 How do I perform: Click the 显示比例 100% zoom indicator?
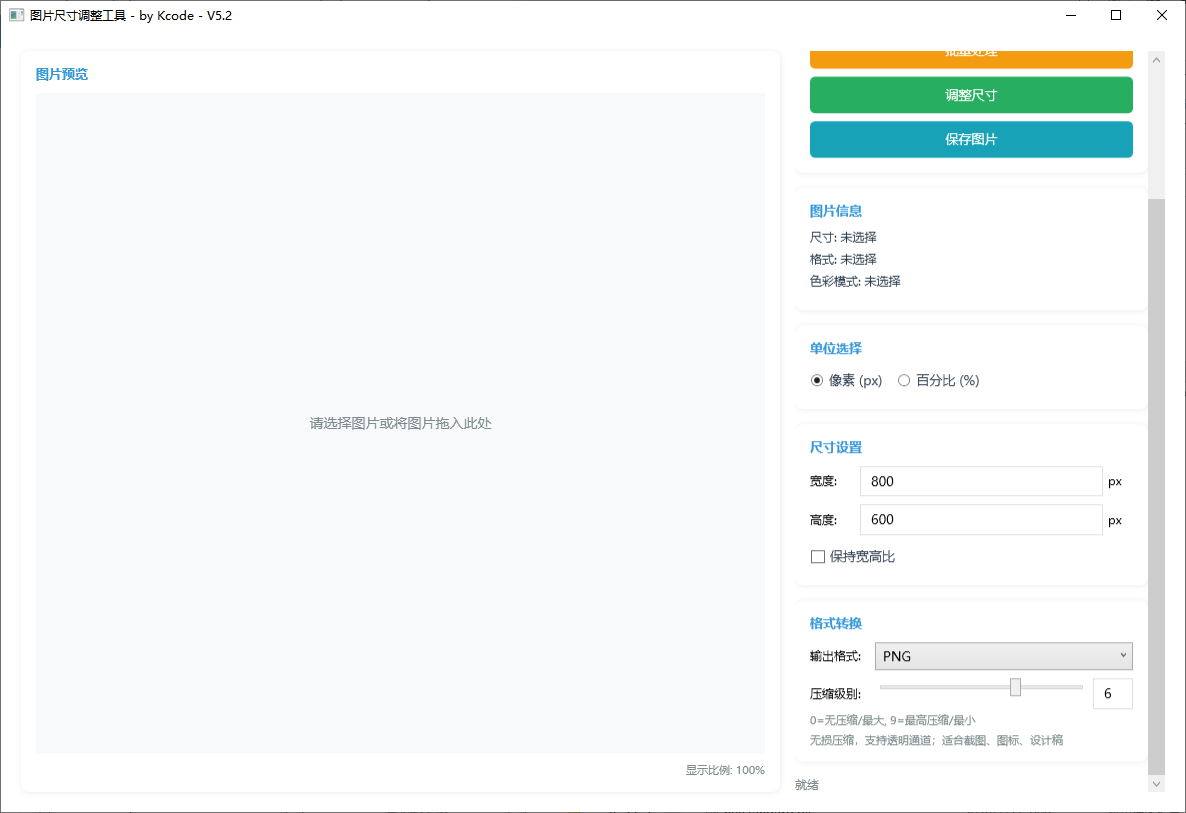pos(725,769)
